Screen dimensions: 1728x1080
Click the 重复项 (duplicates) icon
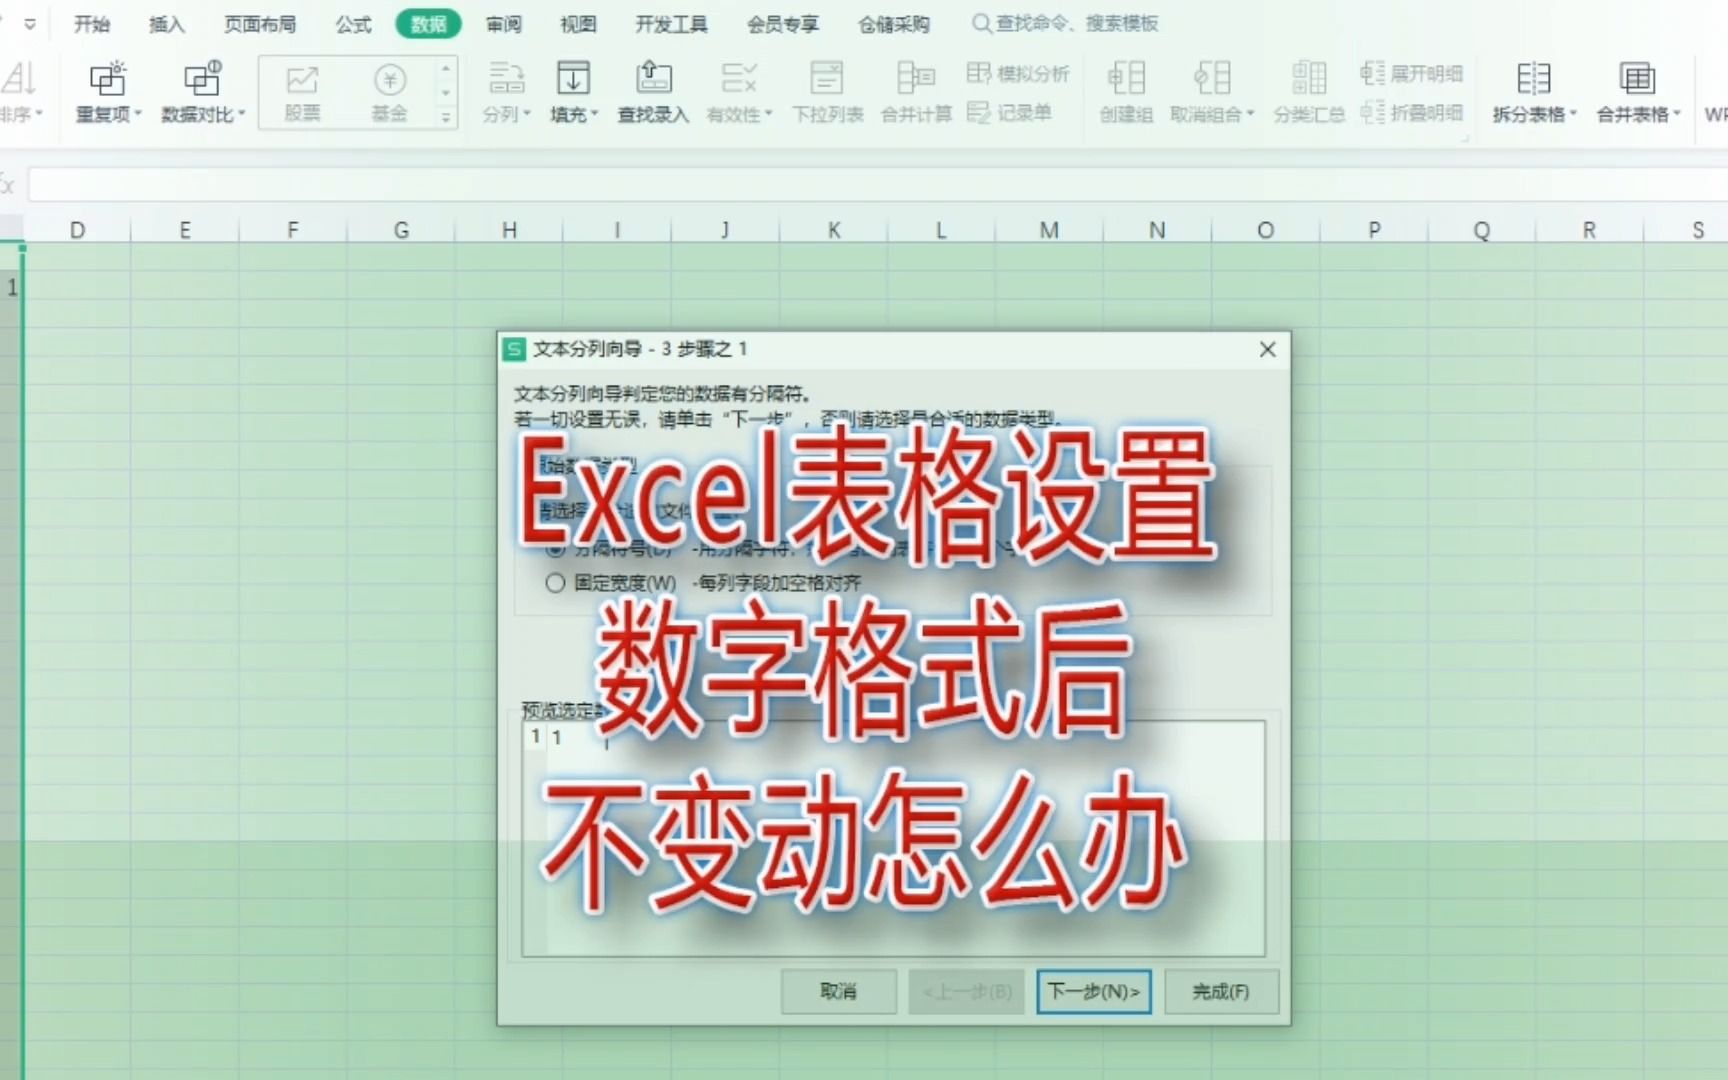tap(107, 79)
